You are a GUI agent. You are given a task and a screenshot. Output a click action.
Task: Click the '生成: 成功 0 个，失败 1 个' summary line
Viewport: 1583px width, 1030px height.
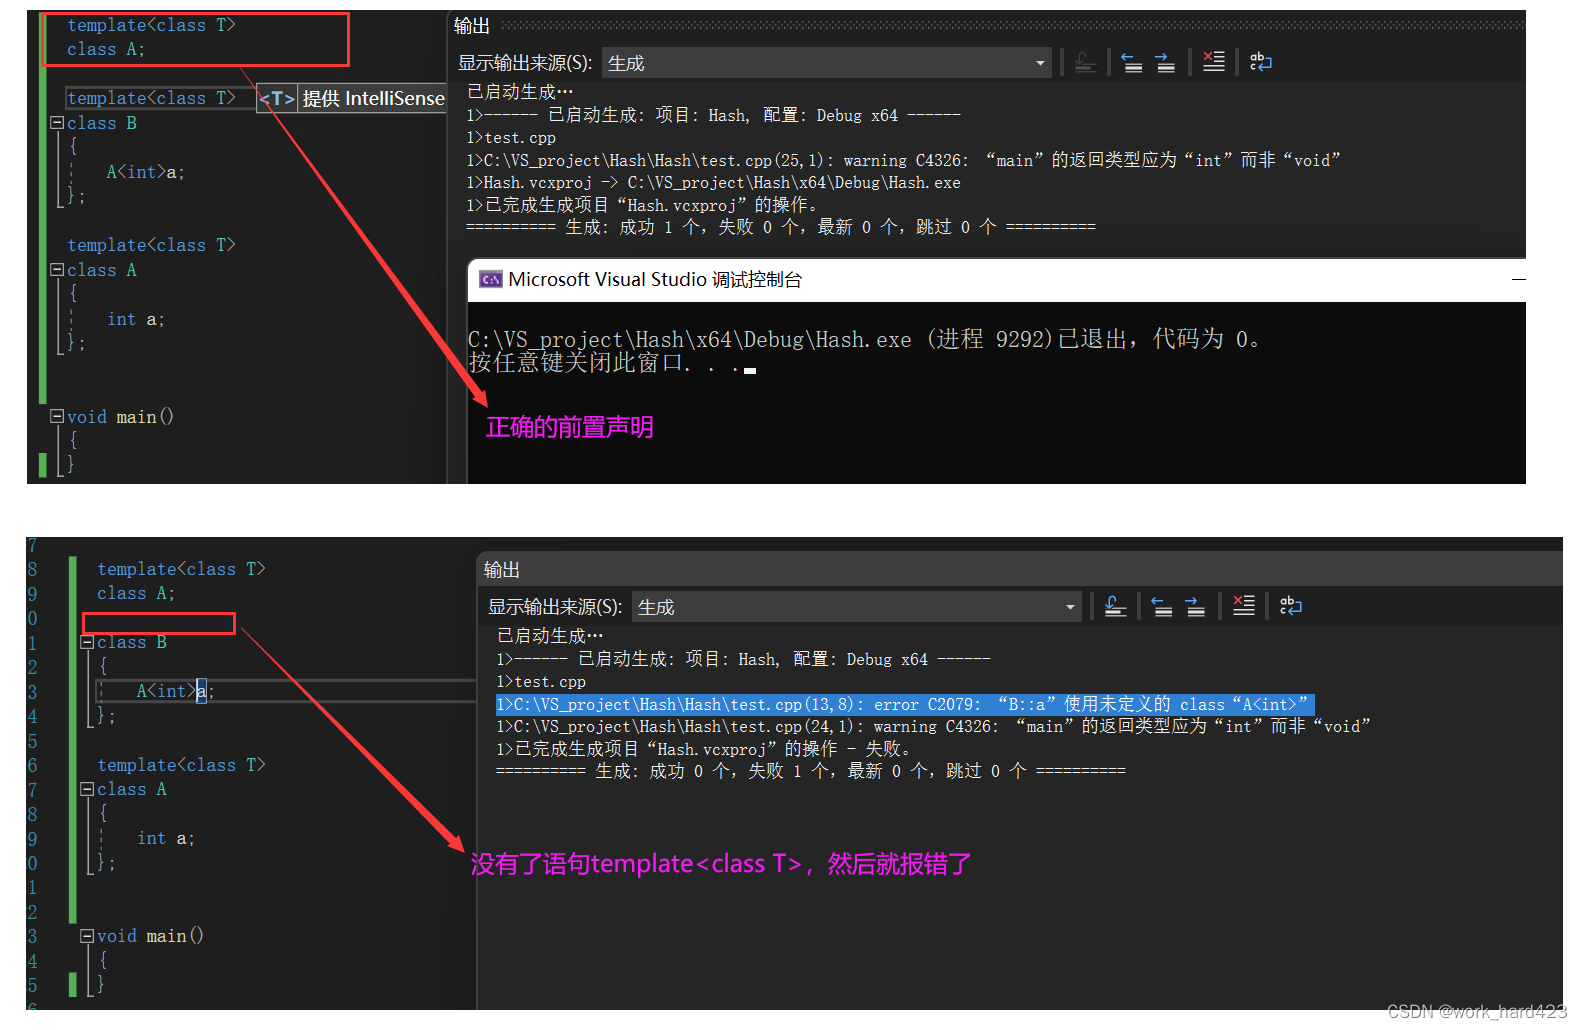[810, 771]
